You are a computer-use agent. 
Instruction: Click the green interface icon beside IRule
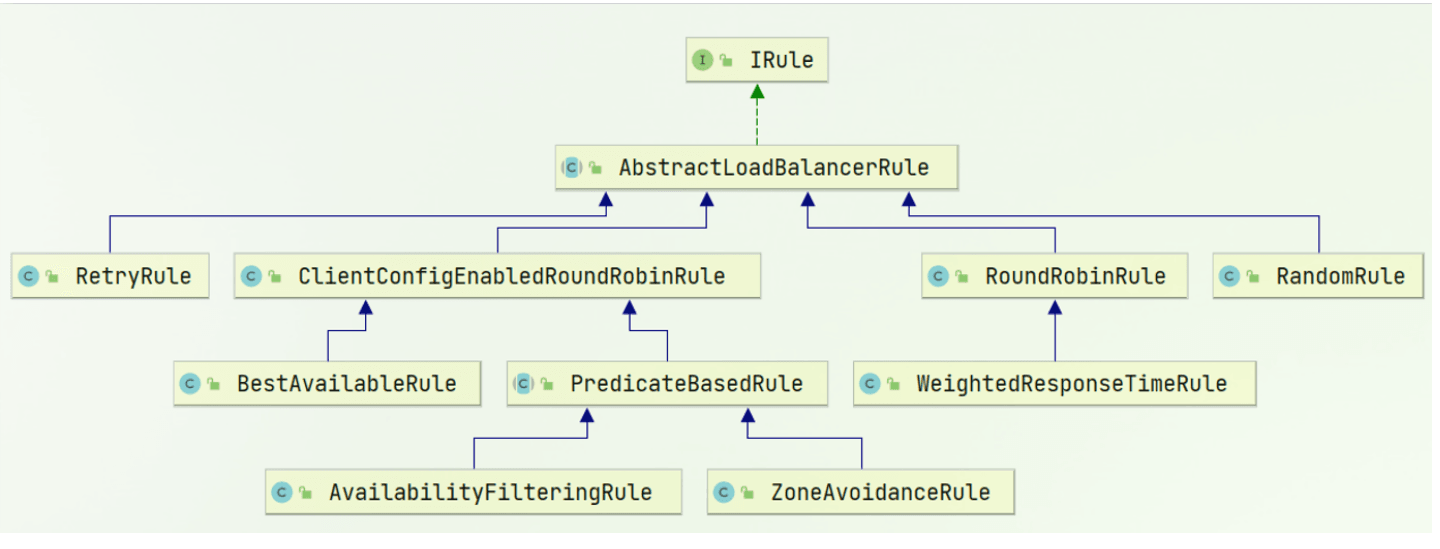point(703,60)
